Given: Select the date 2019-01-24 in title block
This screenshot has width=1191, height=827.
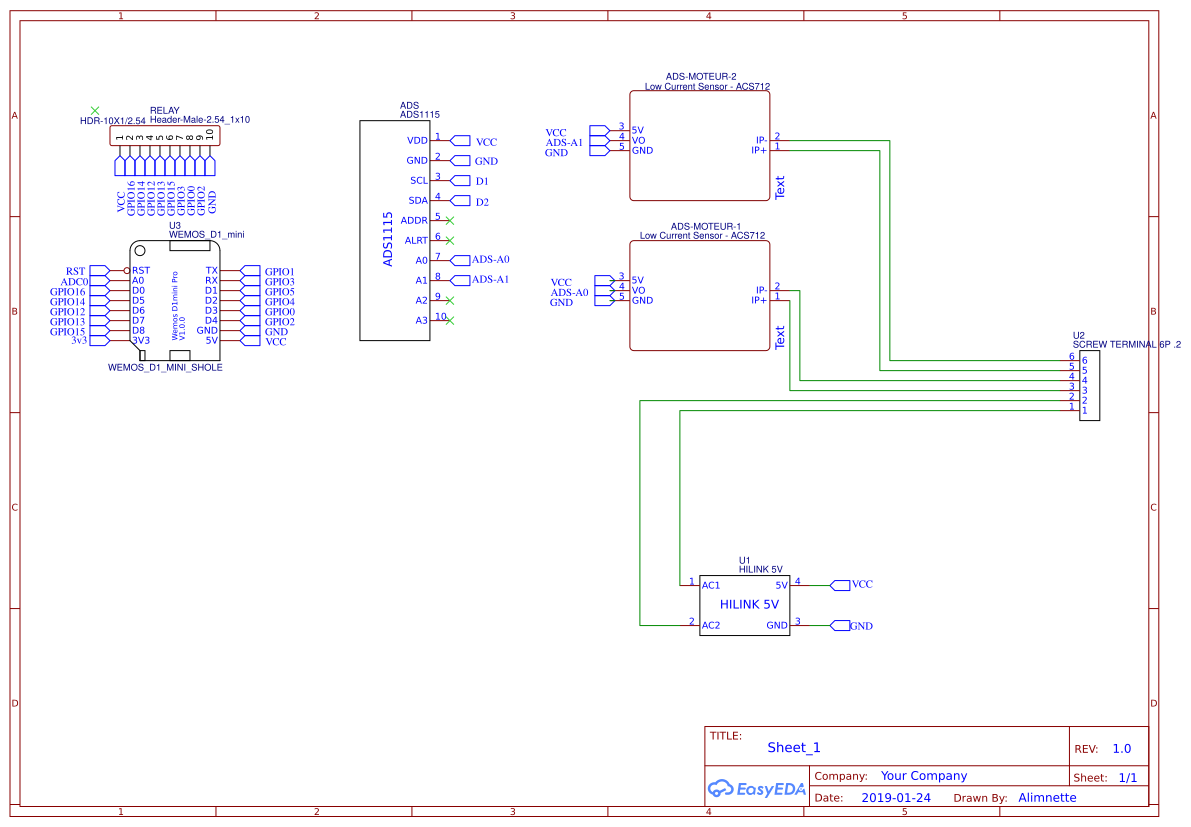Looking at the screenshot, I should tap(895, 797).
